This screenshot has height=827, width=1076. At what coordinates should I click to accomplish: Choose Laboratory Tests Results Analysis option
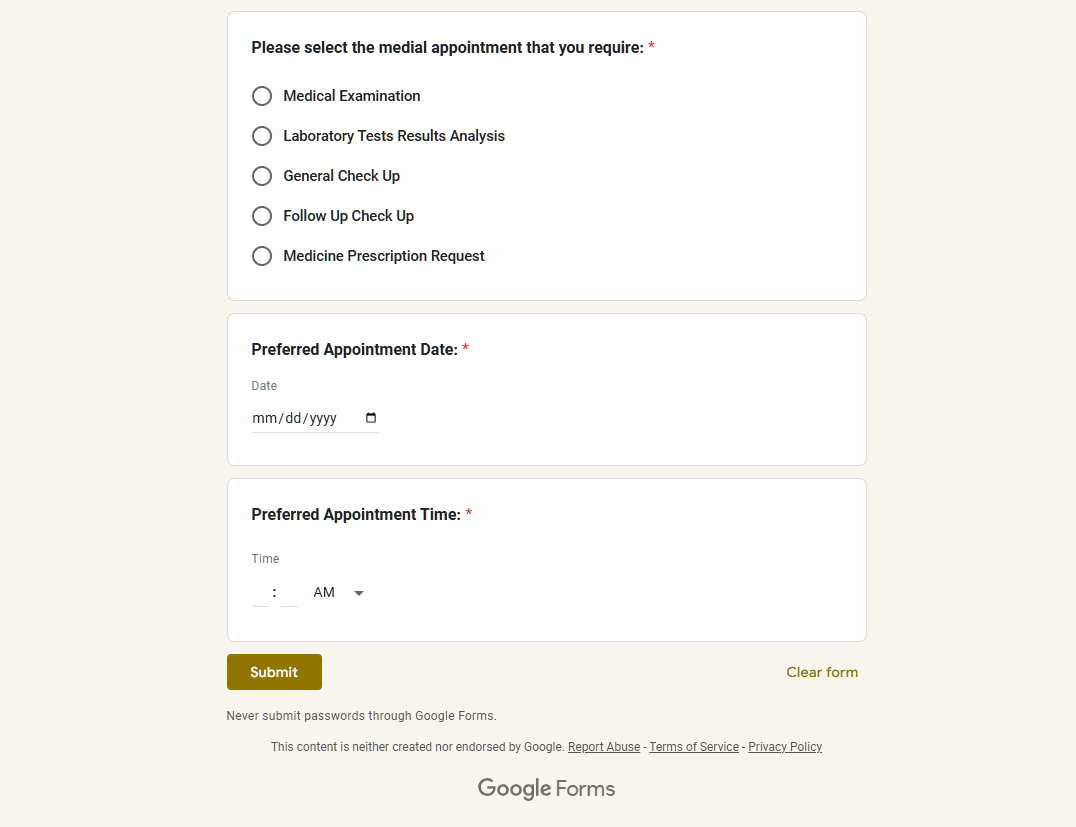click(x=262, y=136)
